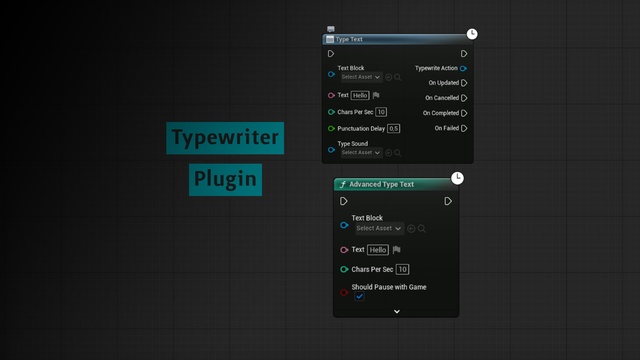Click the clock icon on Advanced Type Text node
Image resolution: width=640 pixels, height=360 pixels.
(457, 178)
